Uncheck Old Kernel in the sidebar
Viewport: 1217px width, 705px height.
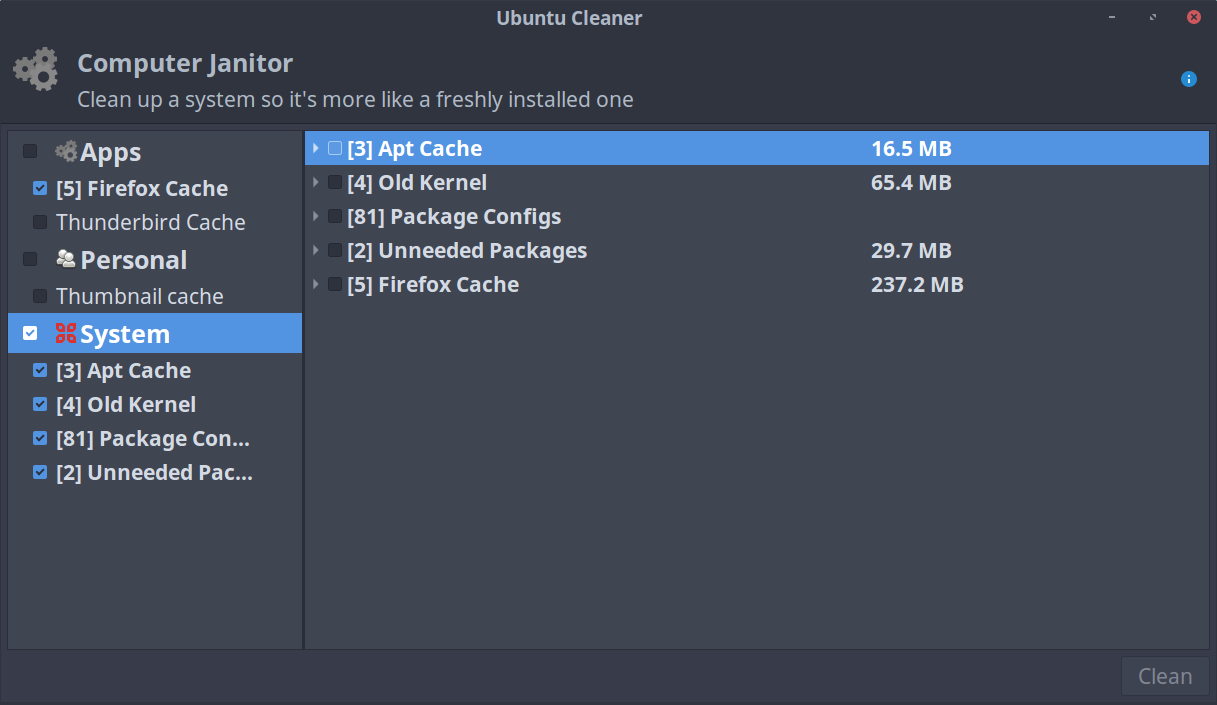tap(40, 404)
